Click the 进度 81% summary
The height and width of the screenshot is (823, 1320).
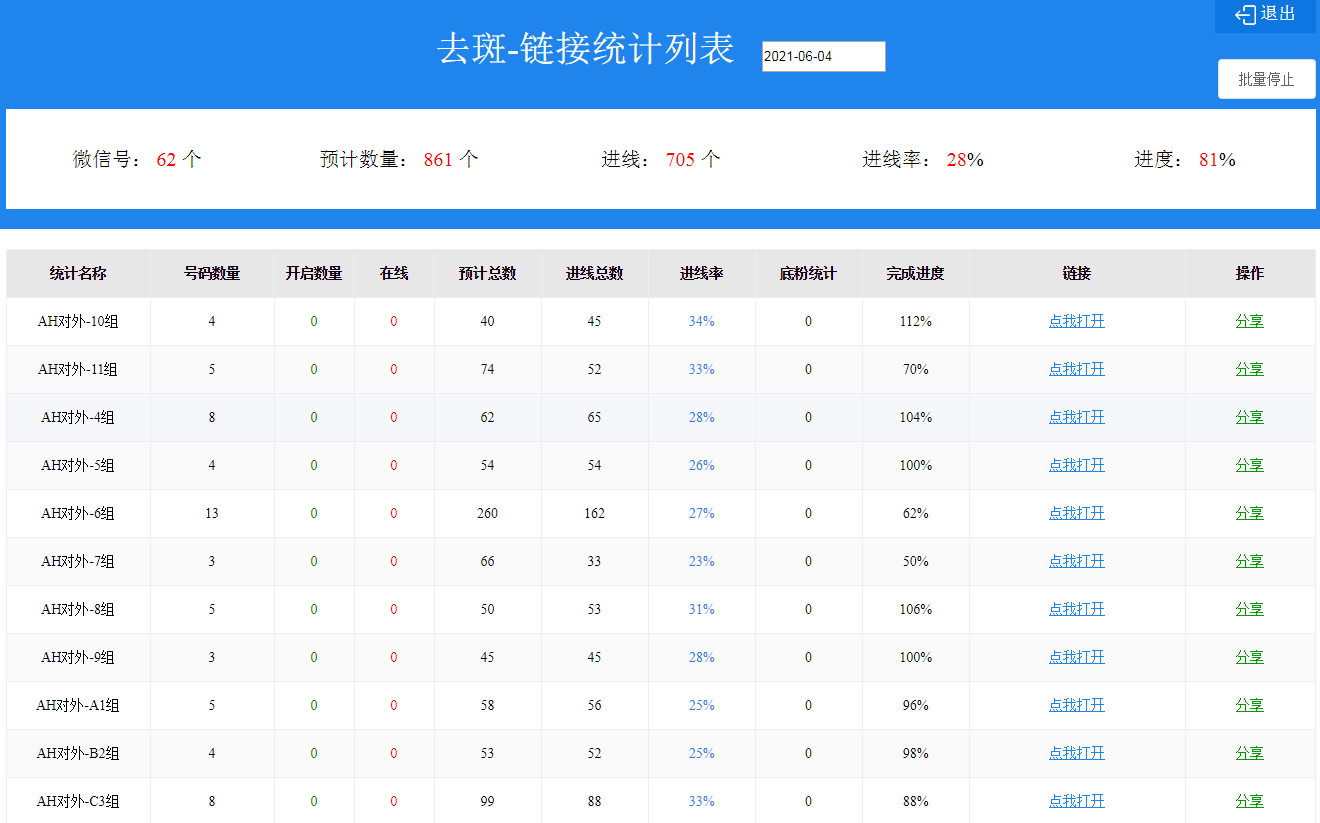pyautogui.click(x=1185, y=159)
